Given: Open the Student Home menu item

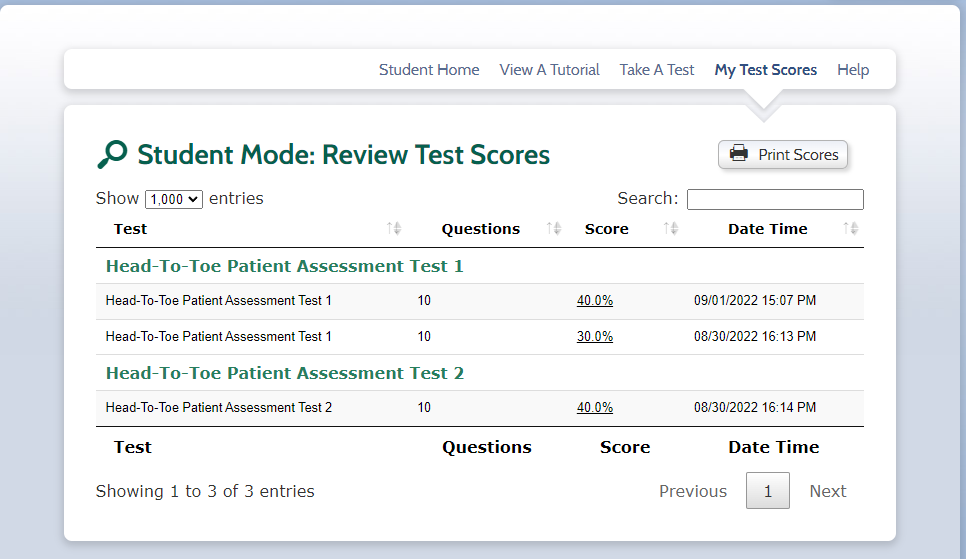Looking at the screenshot, I should 429,70.
